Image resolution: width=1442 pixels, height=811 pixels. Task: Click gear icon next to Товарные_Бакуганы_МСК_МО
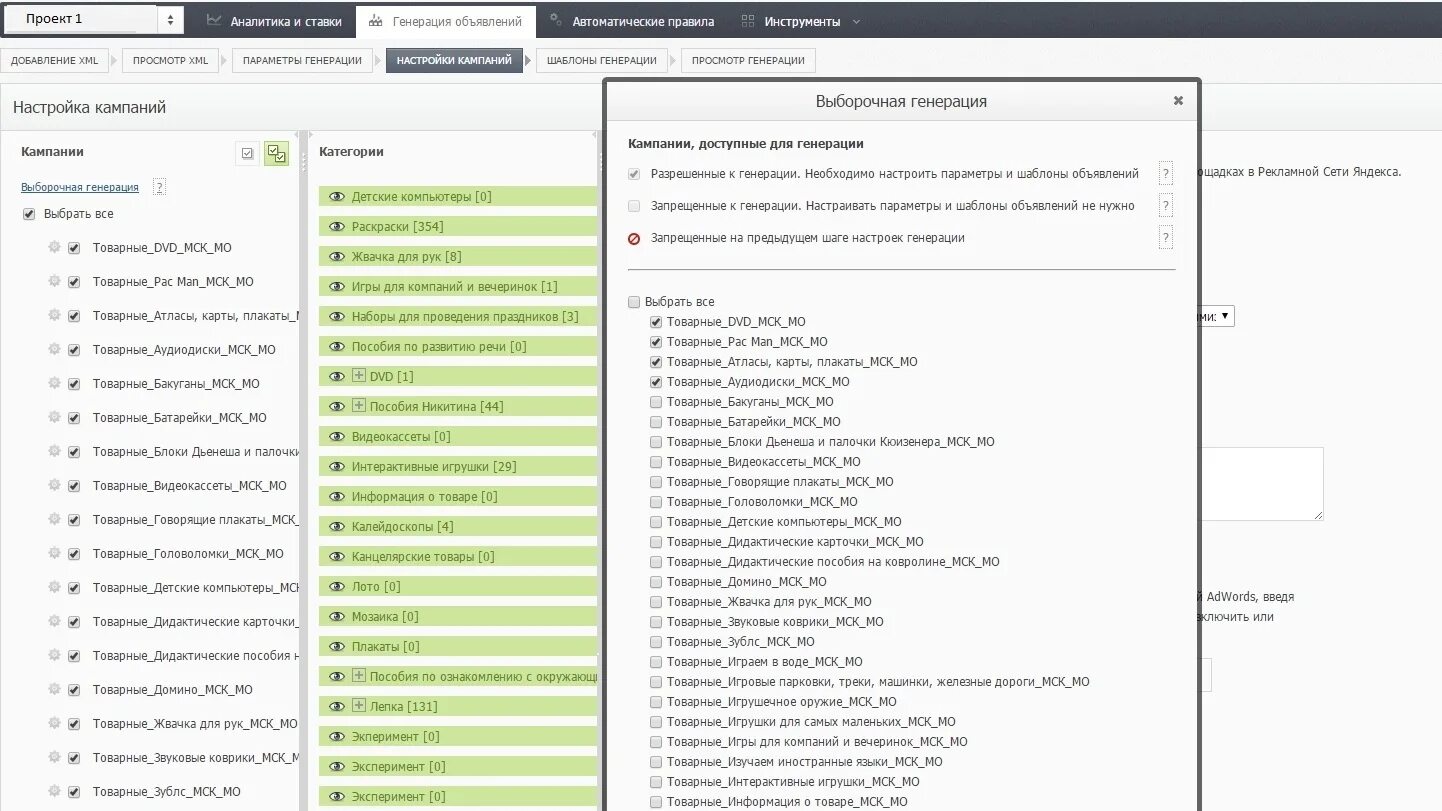coord(54,383)
